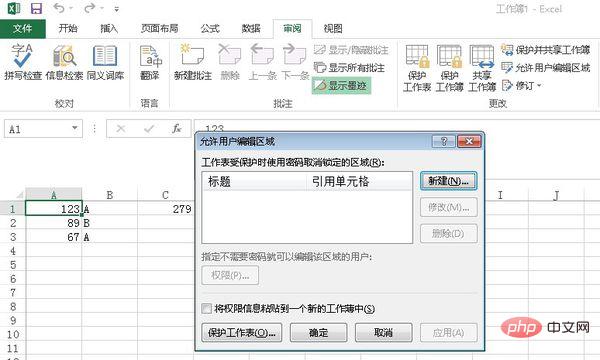Click the 取消 cancel button
The image size is (600, 360).
coord(383,333)
